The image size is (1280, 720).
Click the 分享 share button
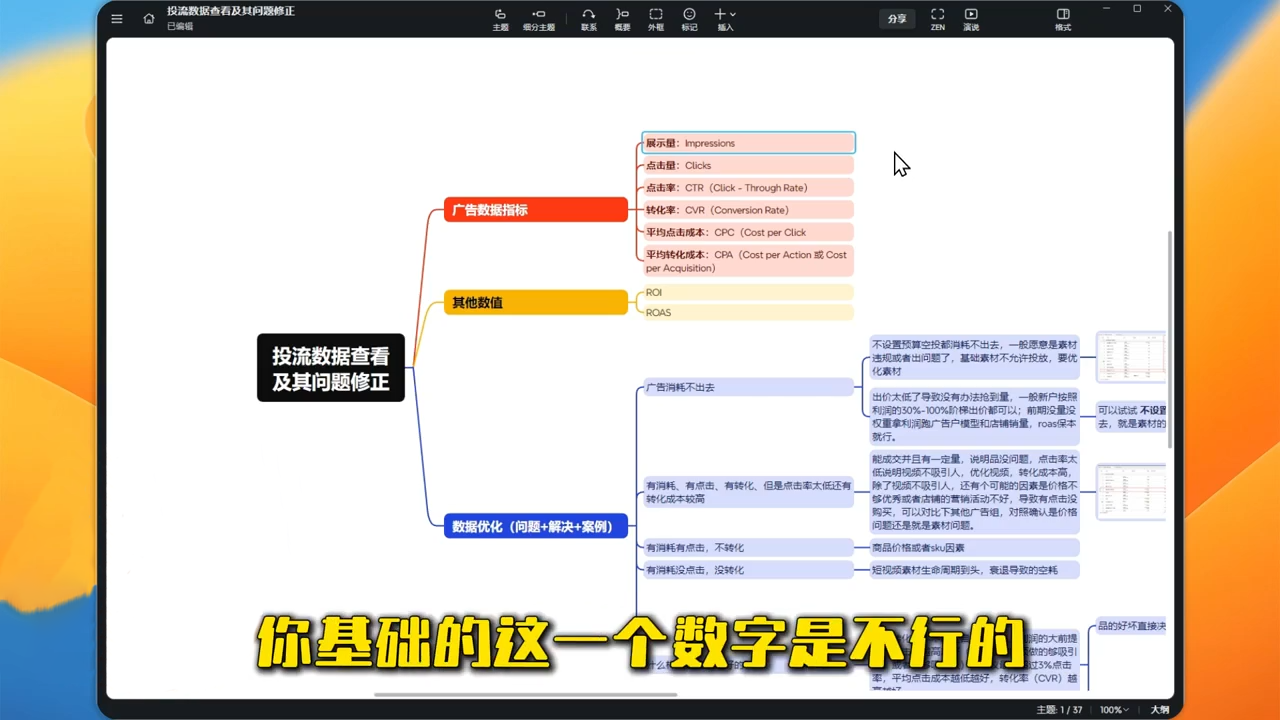pyautogui.click(x=896, y=18)
